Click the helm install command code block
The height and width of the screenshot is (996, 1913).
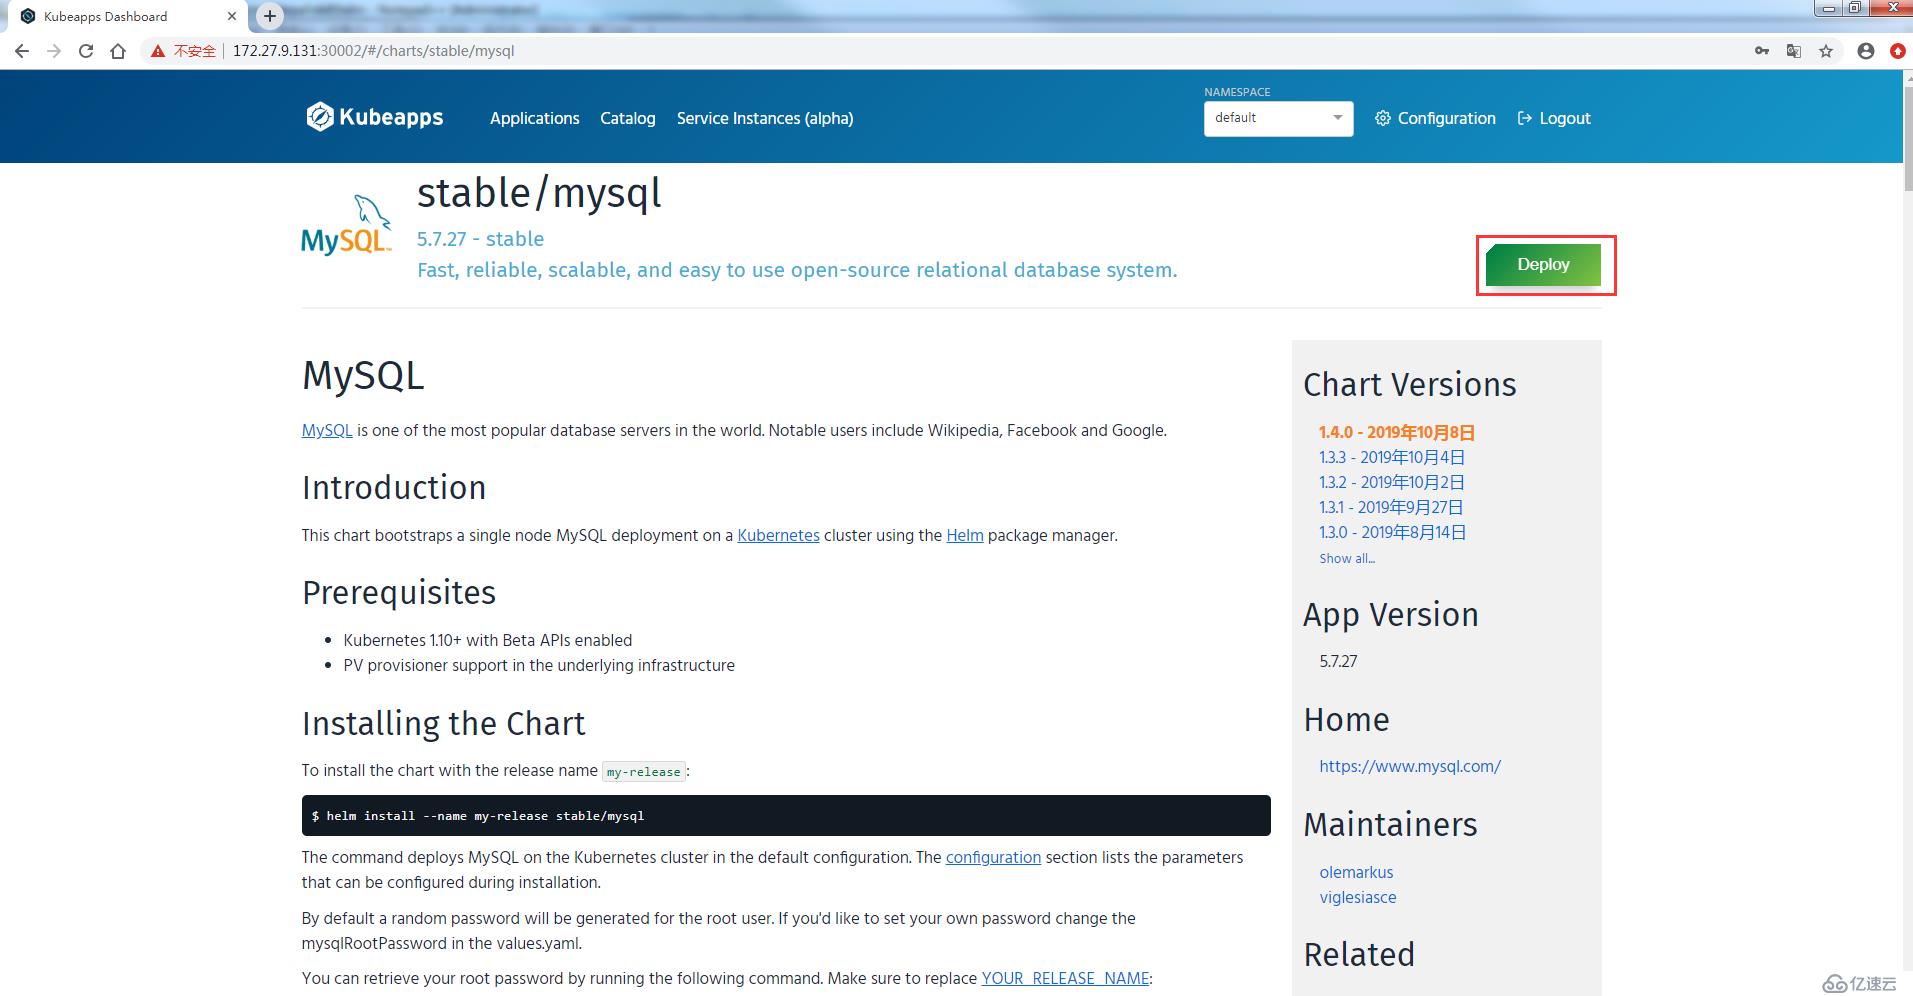point(786,815)
